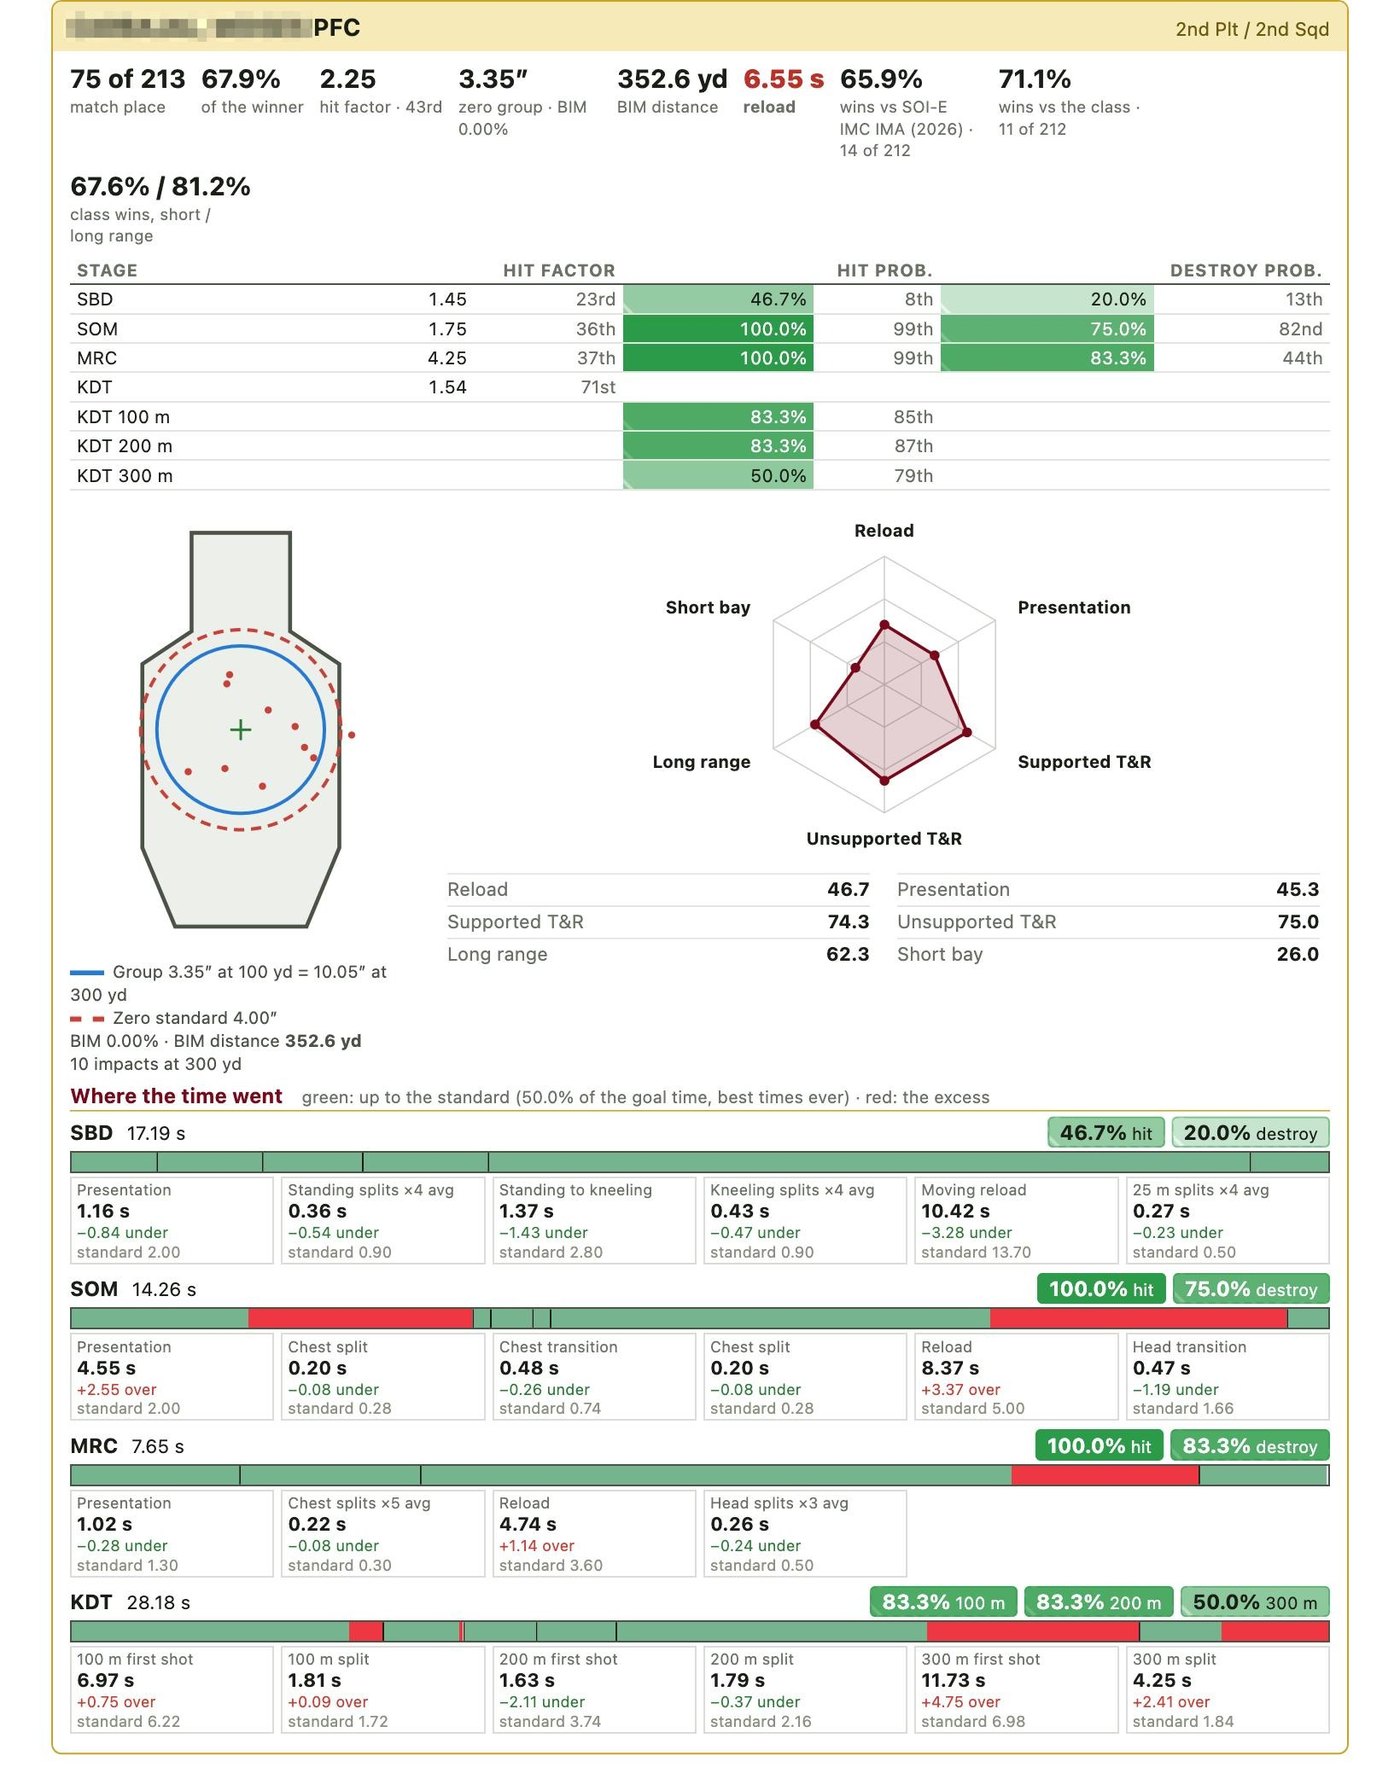Click the SOM Reload 8.37 s card

[1016, 1377]
